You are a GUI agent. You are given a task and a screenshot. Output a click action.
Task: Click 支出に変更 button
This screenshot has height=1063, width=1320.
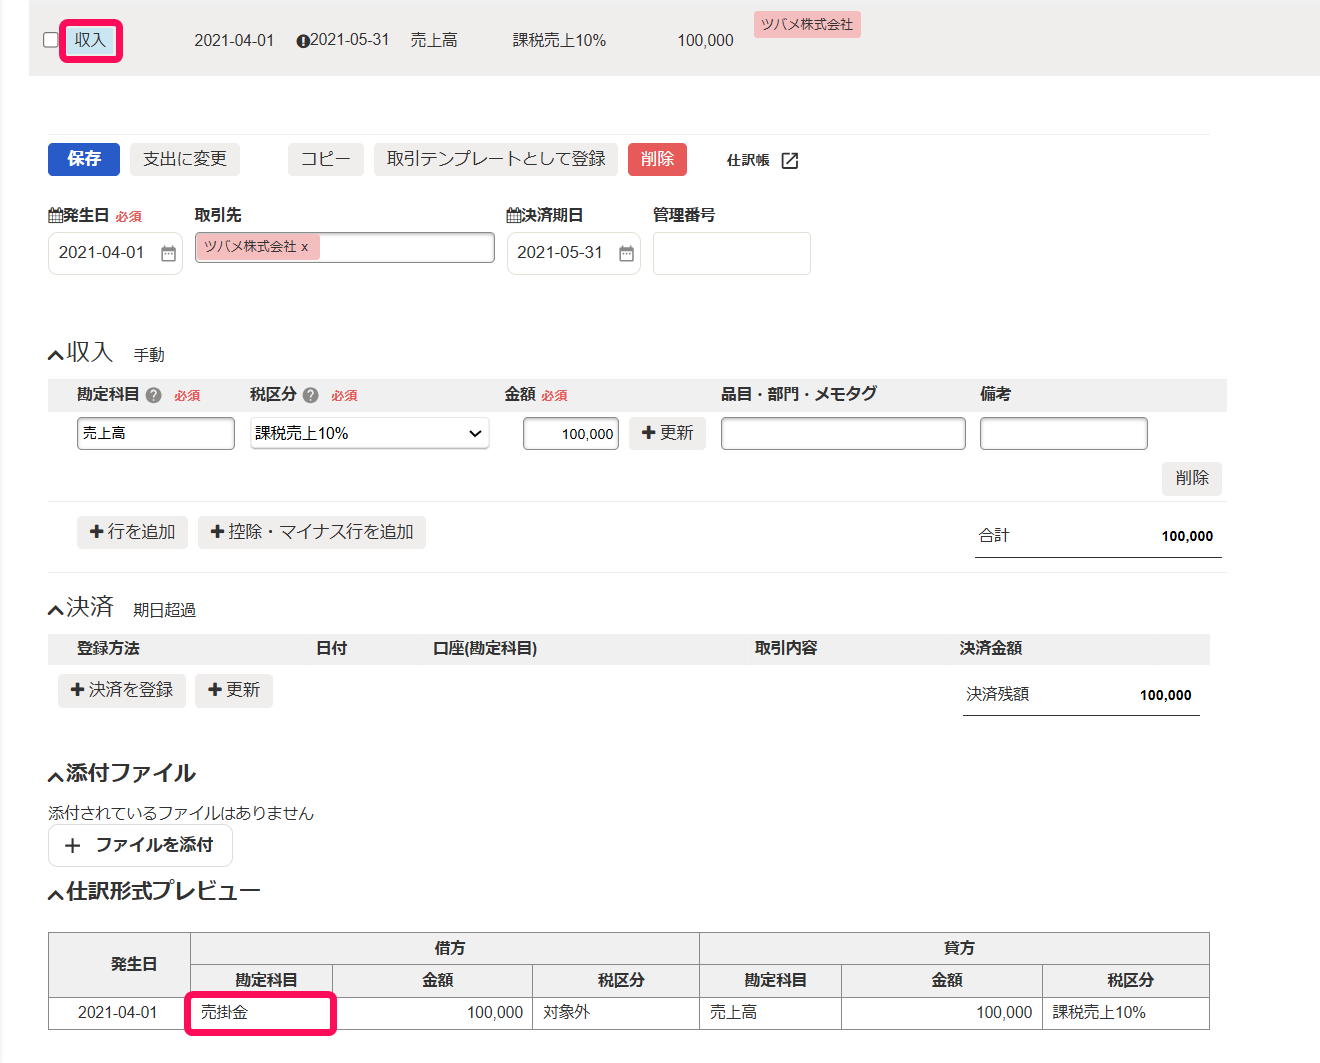point(185,159)
